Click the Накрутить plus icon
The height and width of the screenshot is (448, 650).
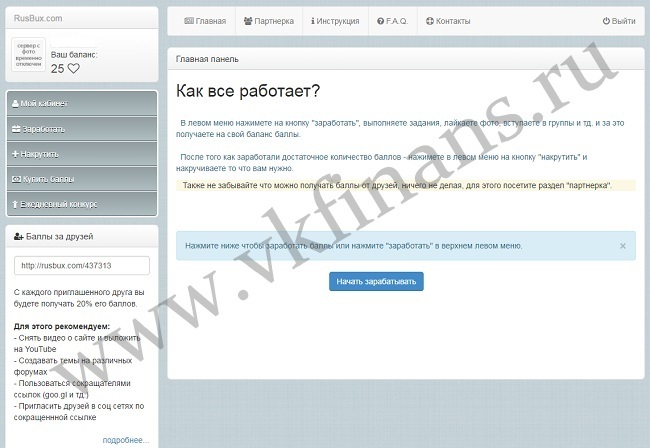[x=15, y=154]
